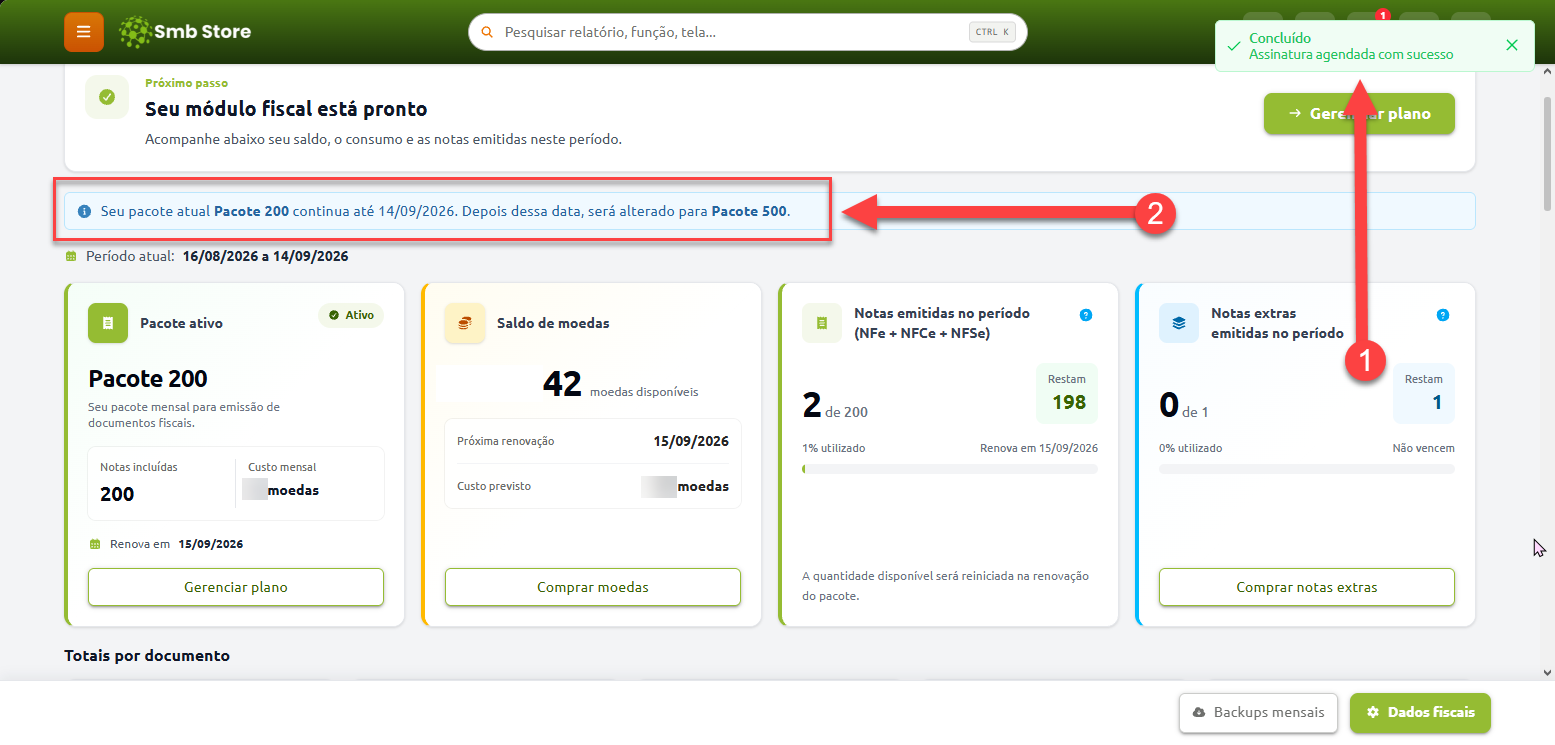This screenshot has height=745, width=1555.
Task: Click the Comprar moedas button
Action: 593,587
